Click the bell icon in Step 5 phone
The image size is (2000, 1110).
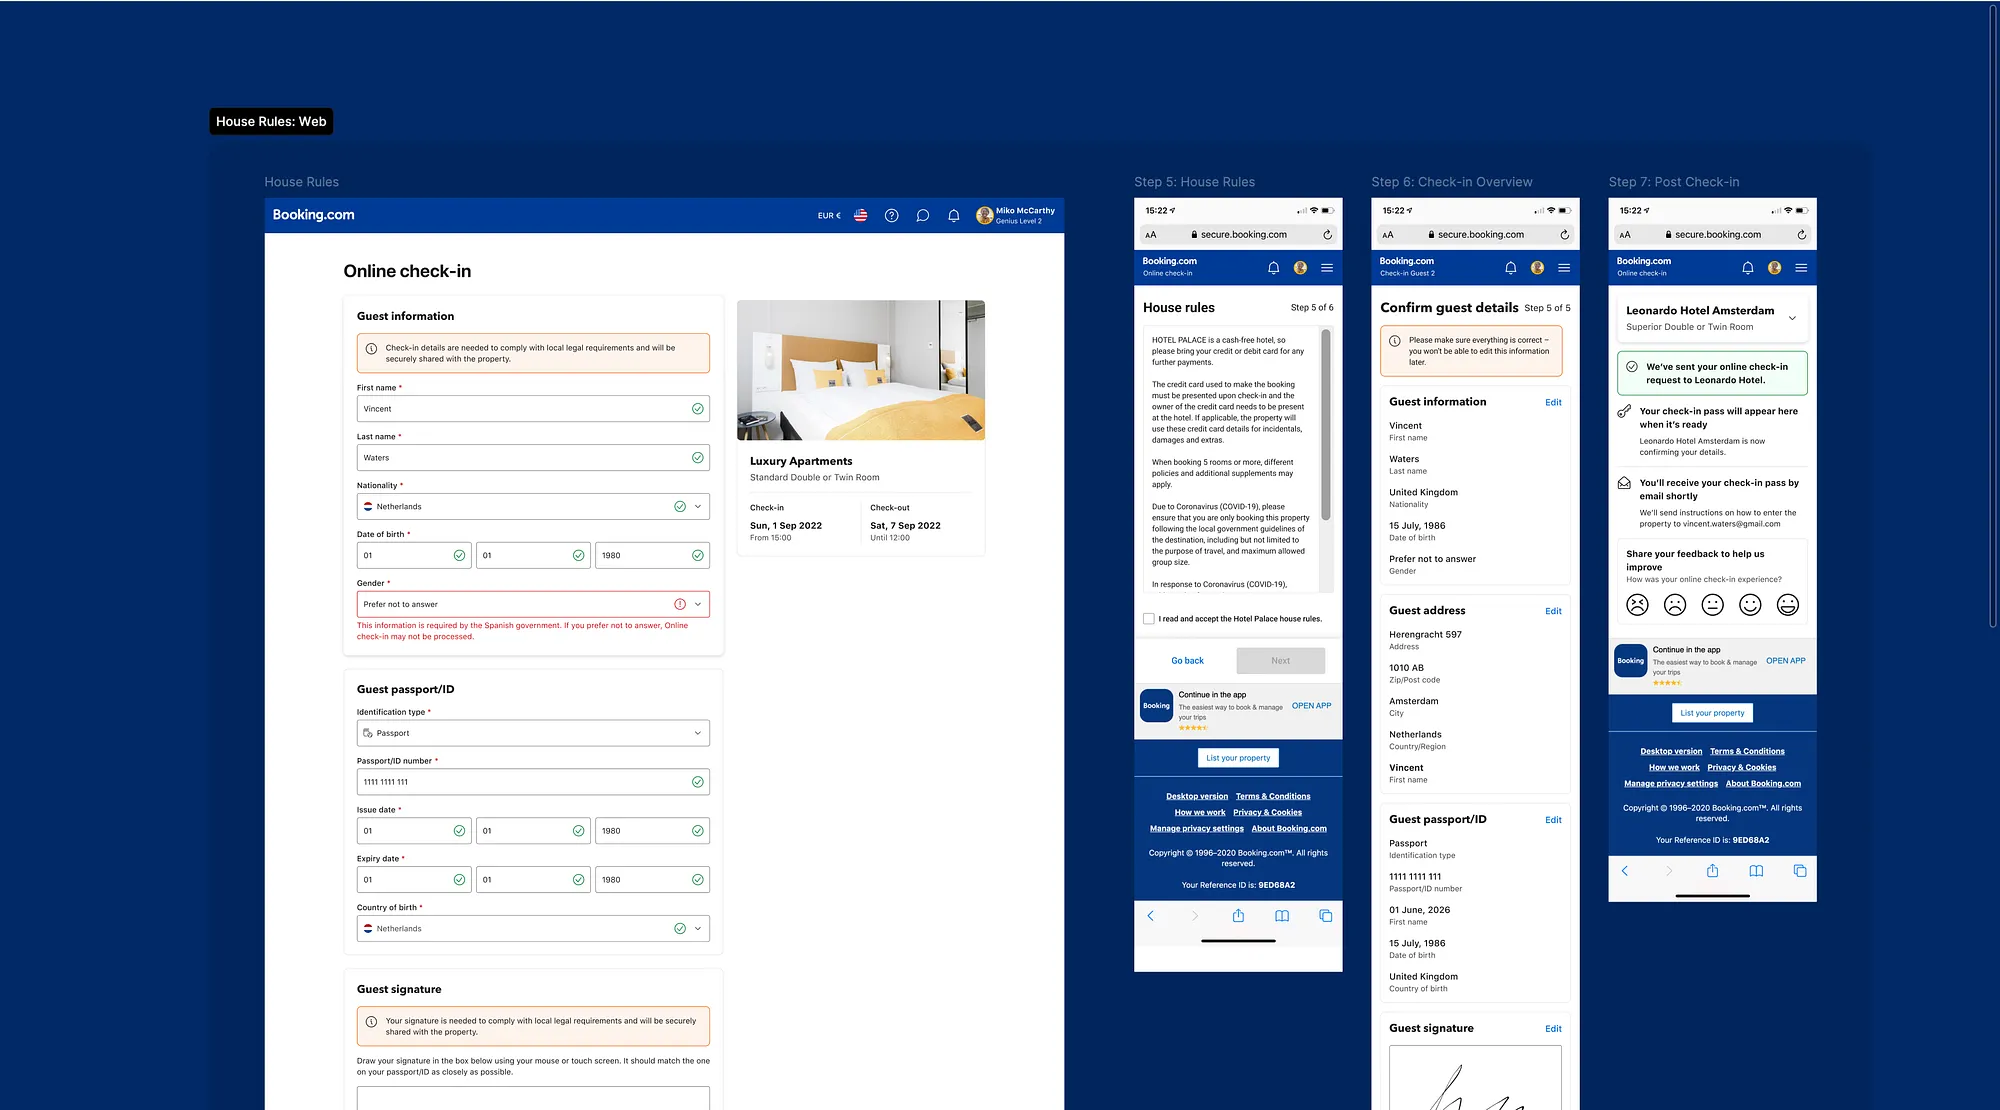tap(1273, 268)
